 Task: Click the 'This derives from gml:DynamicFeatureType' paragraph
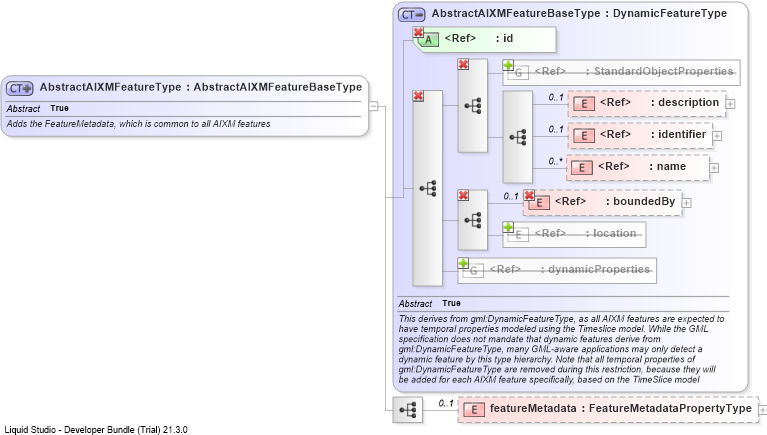coord(561,349)
